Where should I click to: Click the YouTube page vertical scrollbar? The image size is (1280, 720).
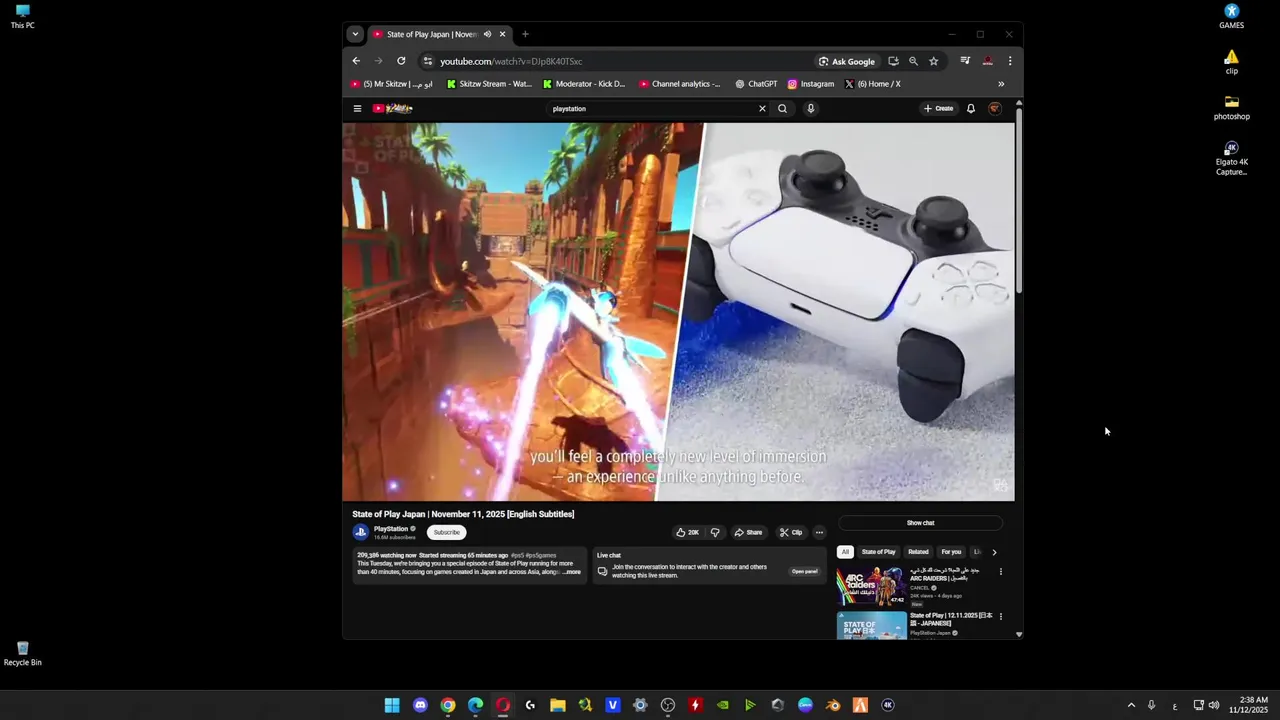tap(1019, 200)
